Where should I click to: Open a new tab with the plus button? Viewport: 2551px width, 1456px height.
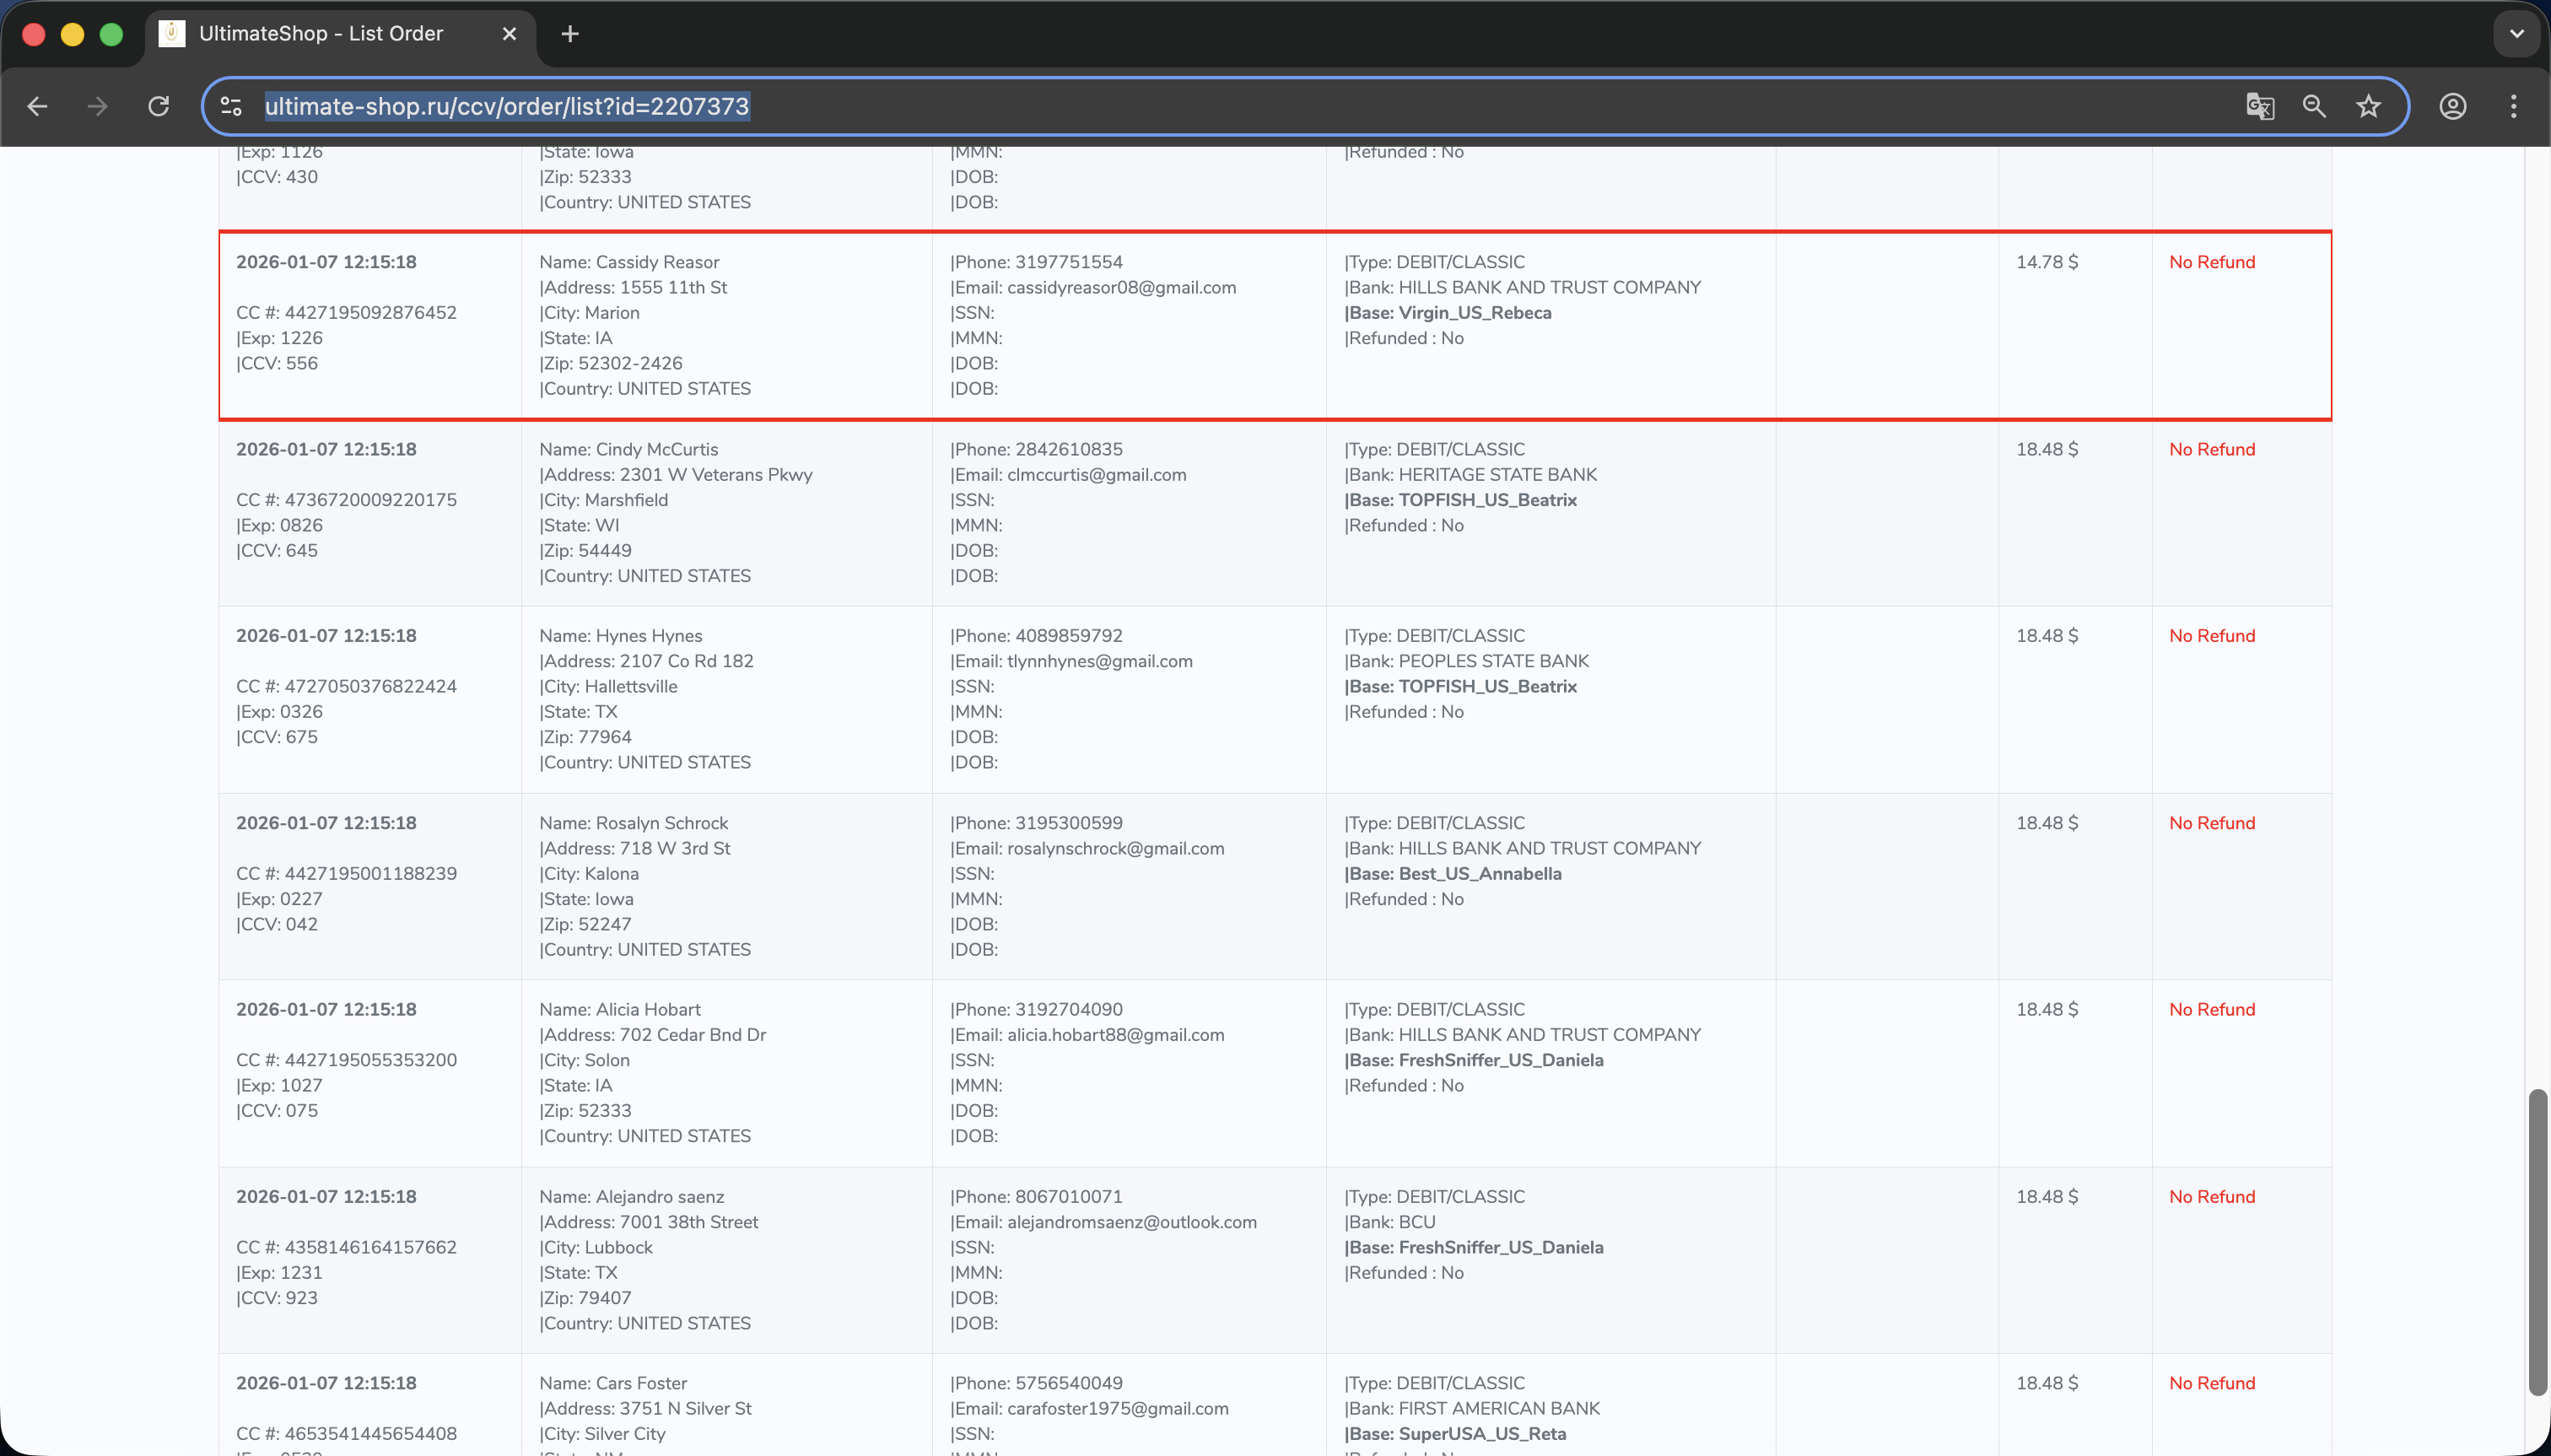(x=570, y=34)
